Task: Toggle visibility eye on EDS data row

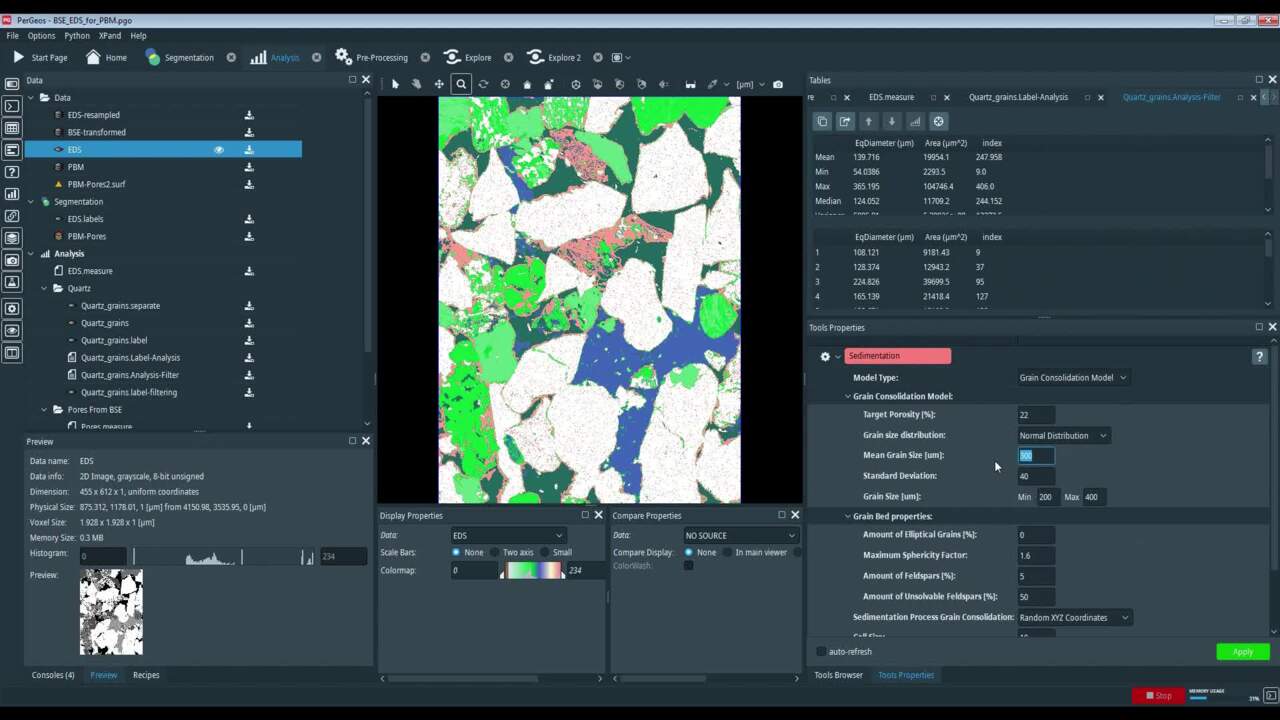Action: coord(219,150)
